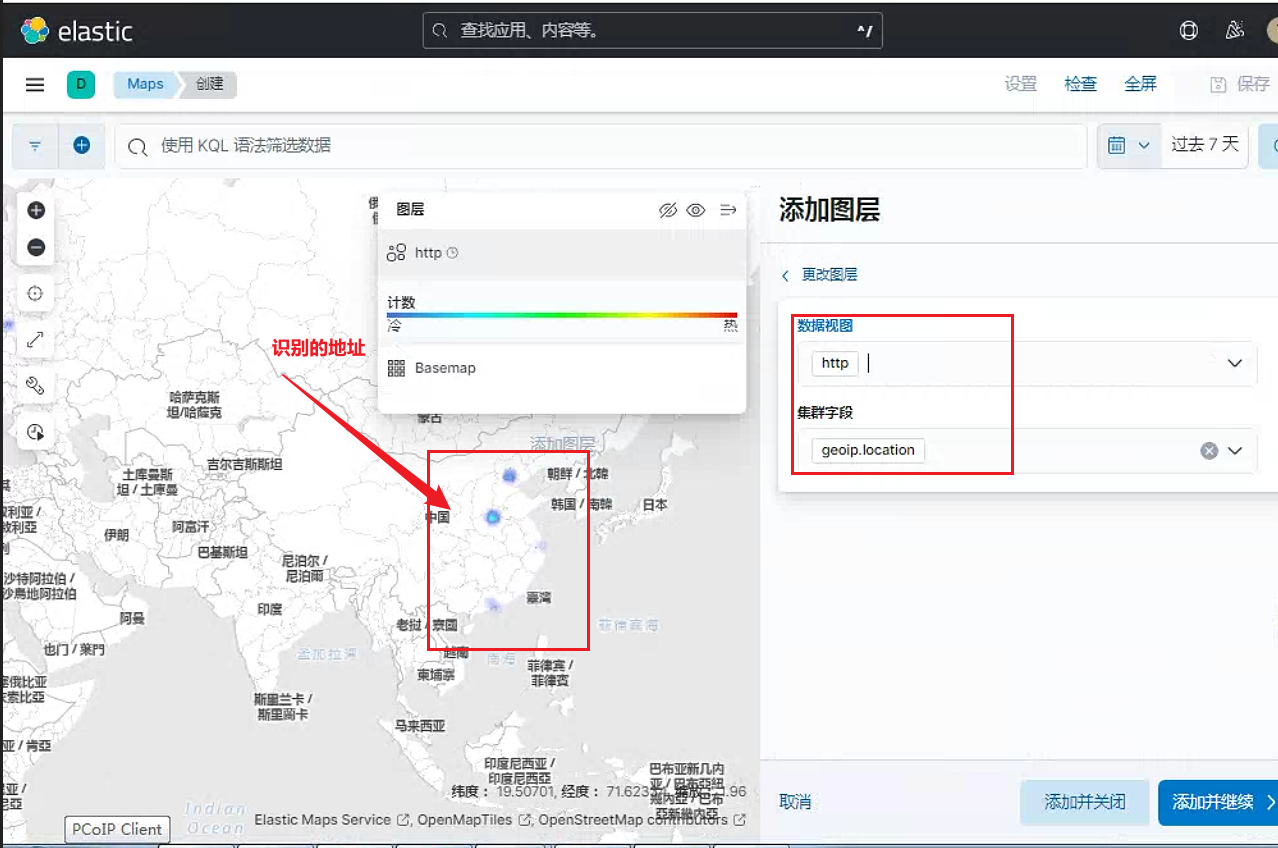The height and width of the screenshot is (848, 1278).
Task: Click the fit-to-data crosshair map button
Action: click(36, 294)
